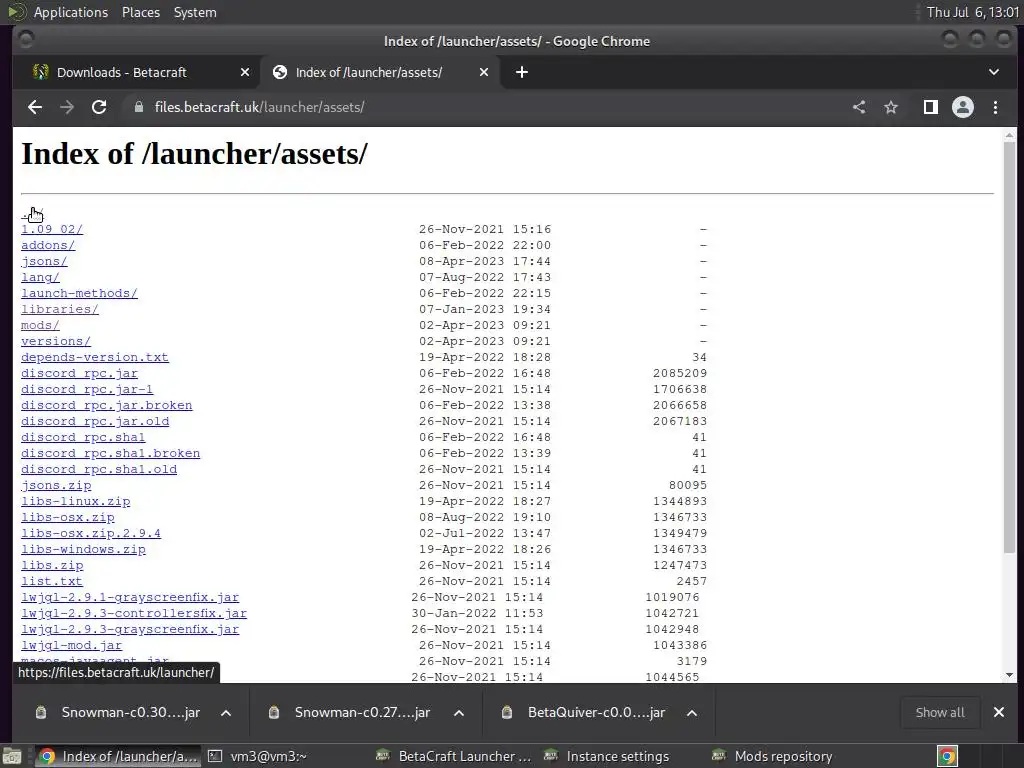Viewport: 1024px width, 768px height.
Task: Download lwjgl-2.9.3-grayscreenfix.jar
Action: 131,630
